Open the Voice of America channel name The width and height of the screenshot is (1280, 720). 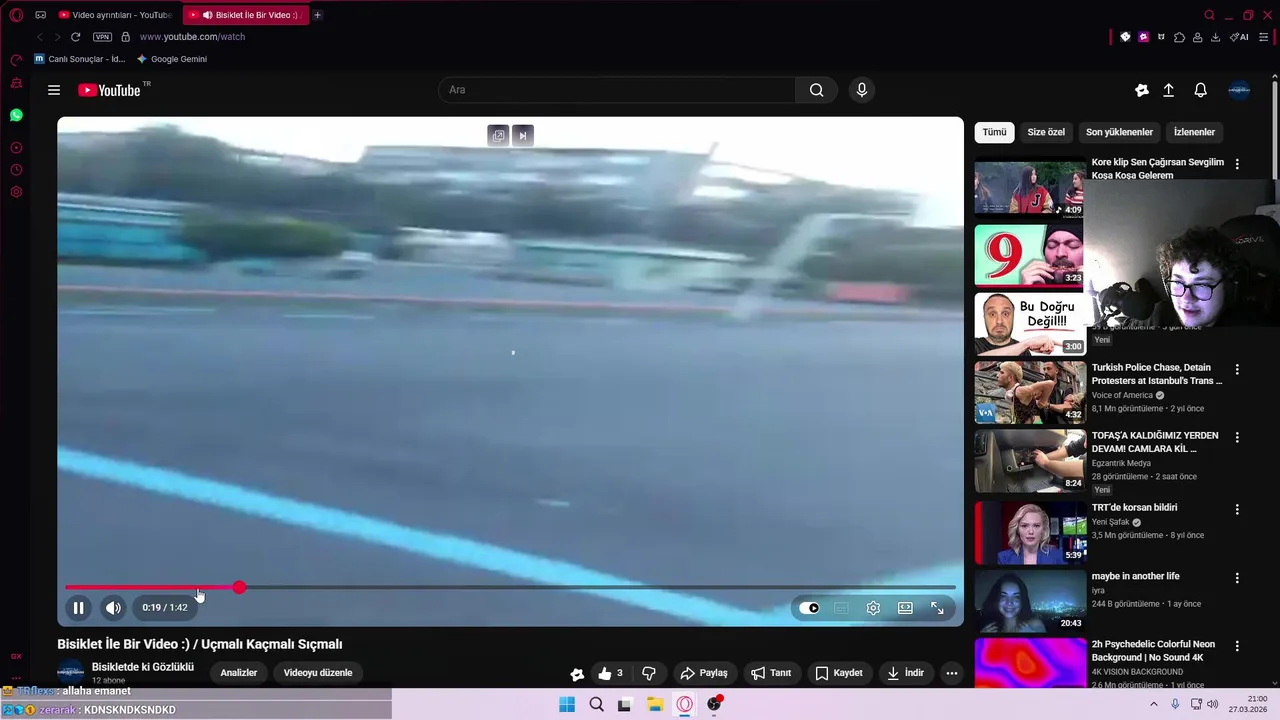click(1122, 395)
